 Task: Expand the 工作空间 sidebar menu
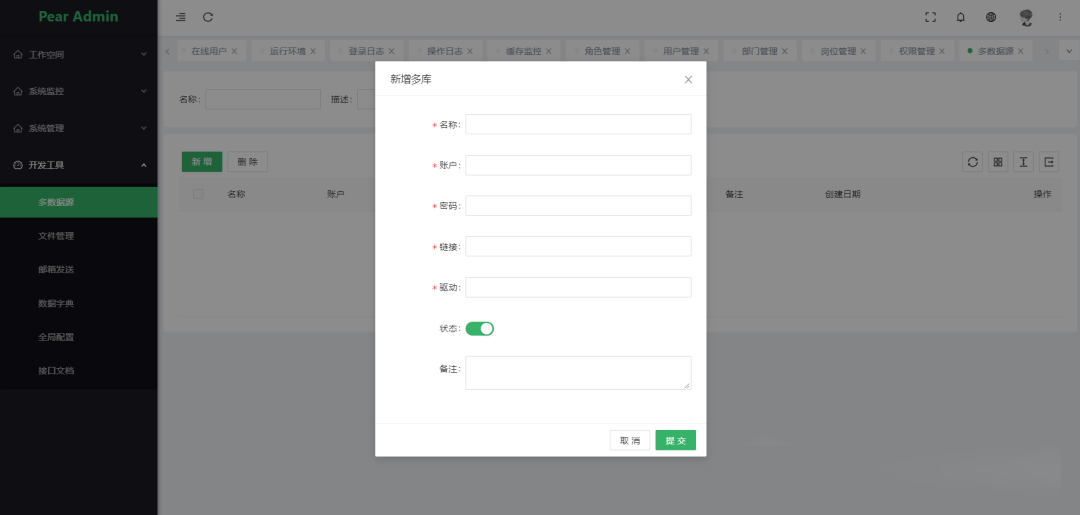[x=79, y=54]
